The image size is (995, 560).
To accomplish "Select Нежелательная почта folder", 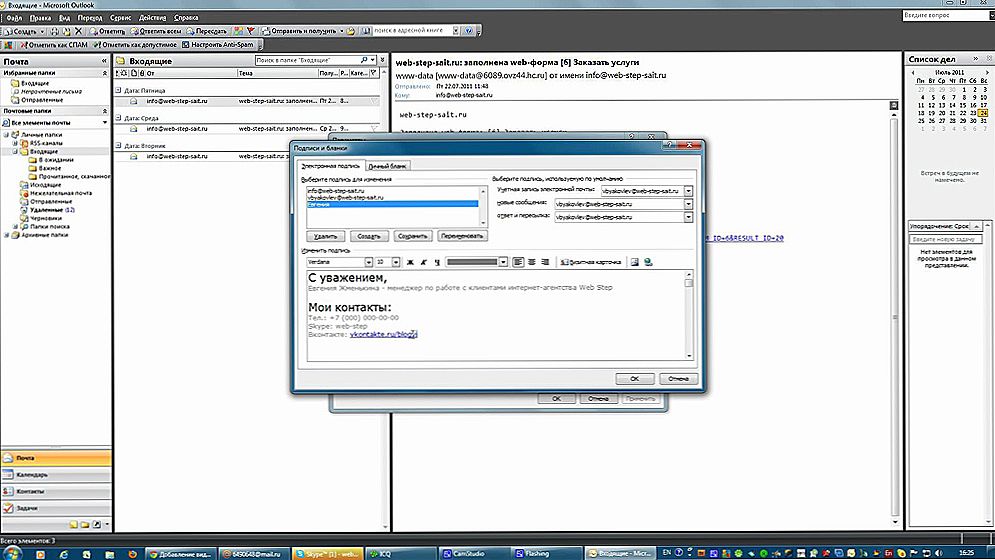I will (60, 193).
